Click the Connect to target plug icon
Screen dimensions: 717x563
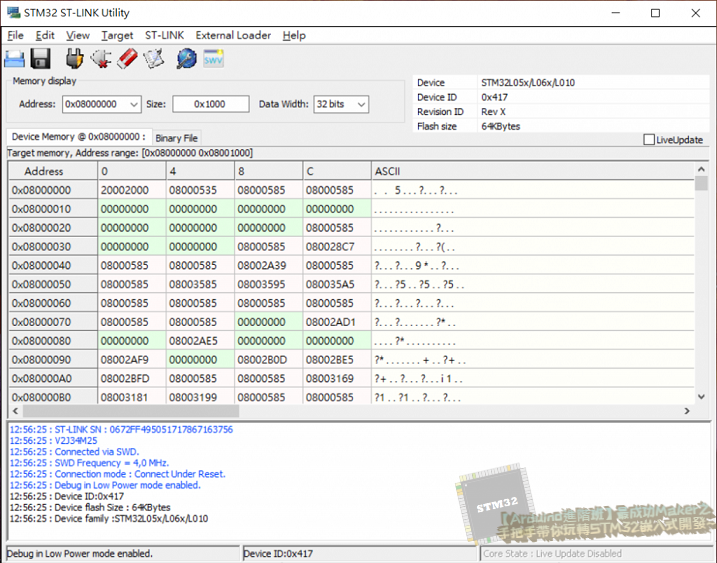click(x=75, y=59)
